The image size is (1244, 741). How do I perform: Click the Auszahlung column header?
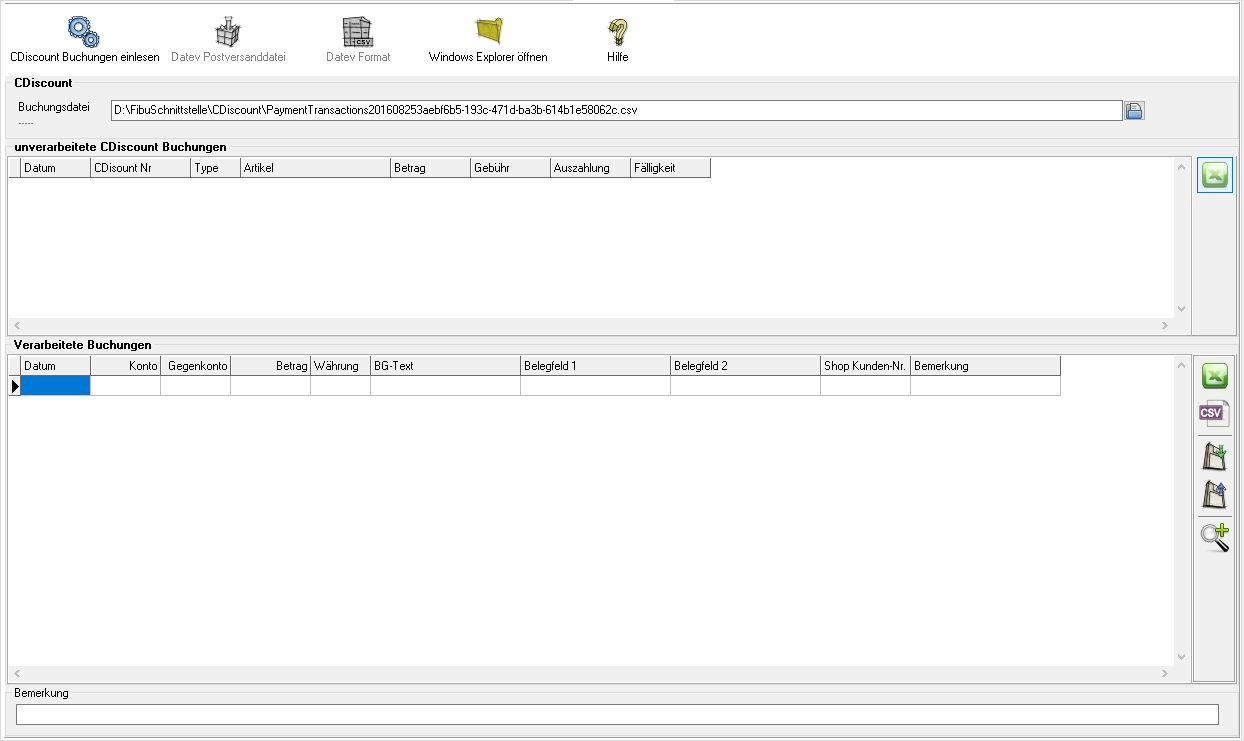[590, 168]
